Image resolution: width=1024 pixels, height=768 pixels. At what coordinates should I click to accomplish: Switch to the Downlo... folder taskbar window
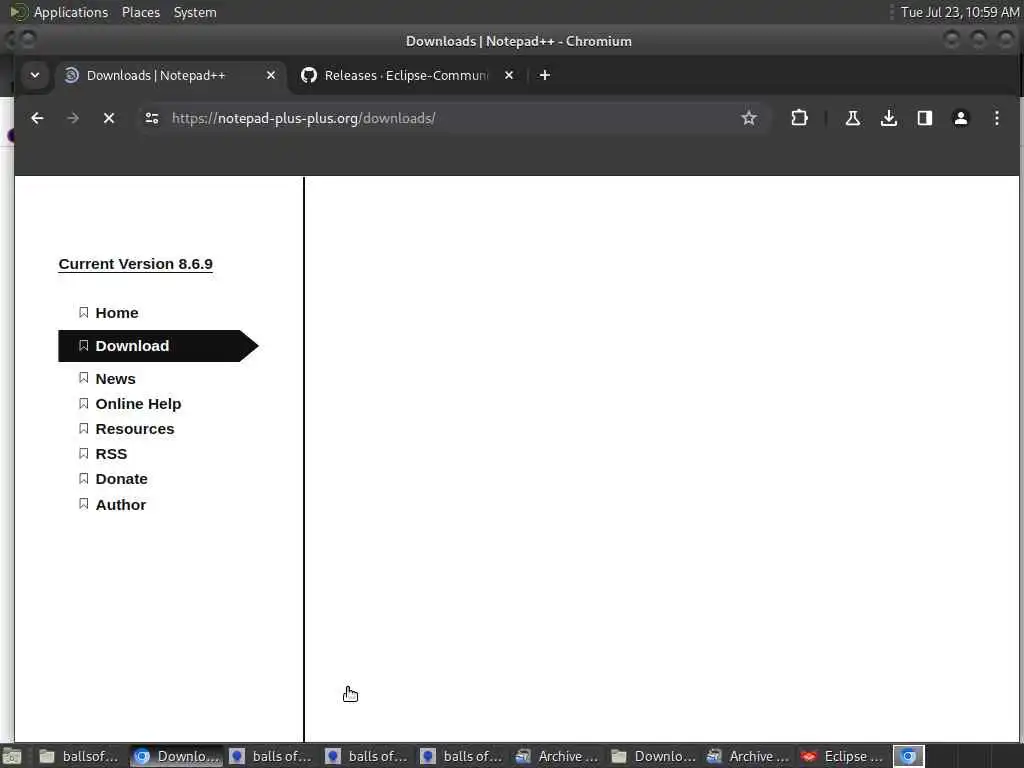(652, 756)
